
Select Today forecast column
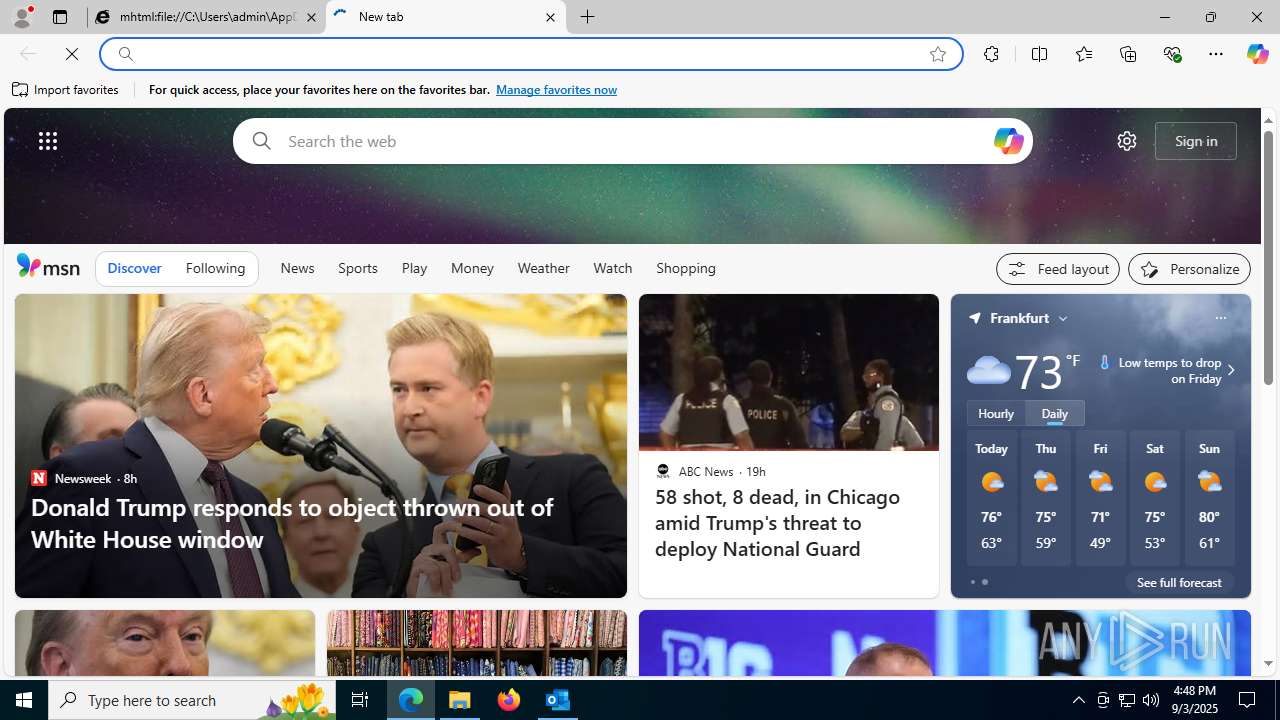[x=992, y=498]
